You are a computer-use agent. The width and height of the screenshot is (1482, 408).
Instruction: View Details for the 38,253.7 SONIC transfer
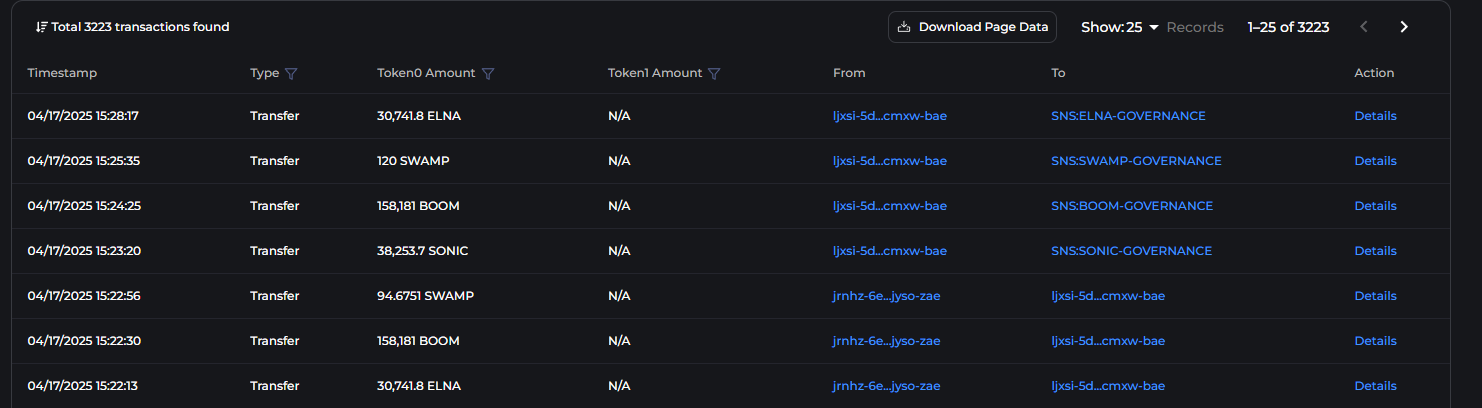point(1375,251)
